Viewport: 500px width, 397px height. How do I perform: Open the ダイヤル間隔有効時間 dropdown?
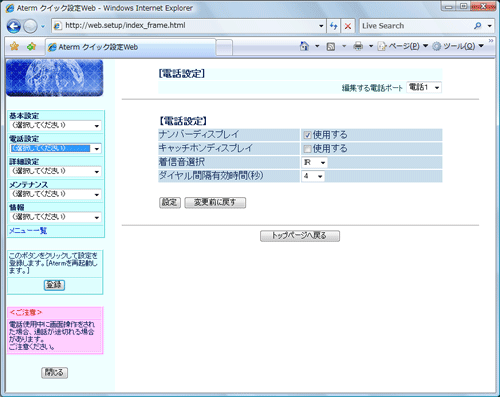pyautogui.click(x=313, y=176)
